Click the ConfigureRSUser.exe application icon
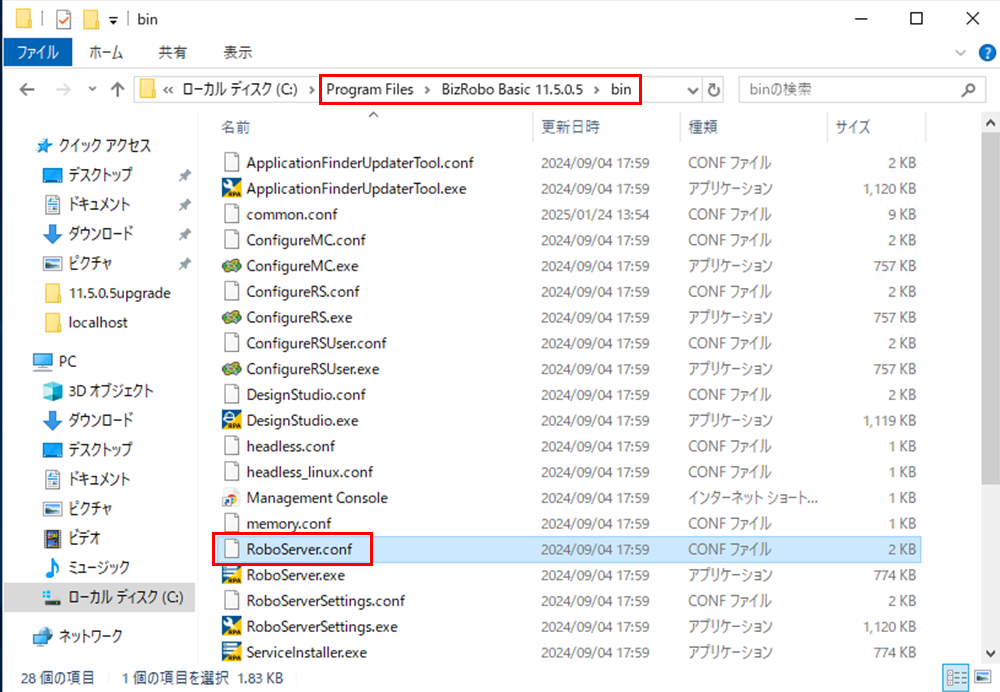Image resolution: width=1000 pixels, height=692 pixels. click(232, 369)
